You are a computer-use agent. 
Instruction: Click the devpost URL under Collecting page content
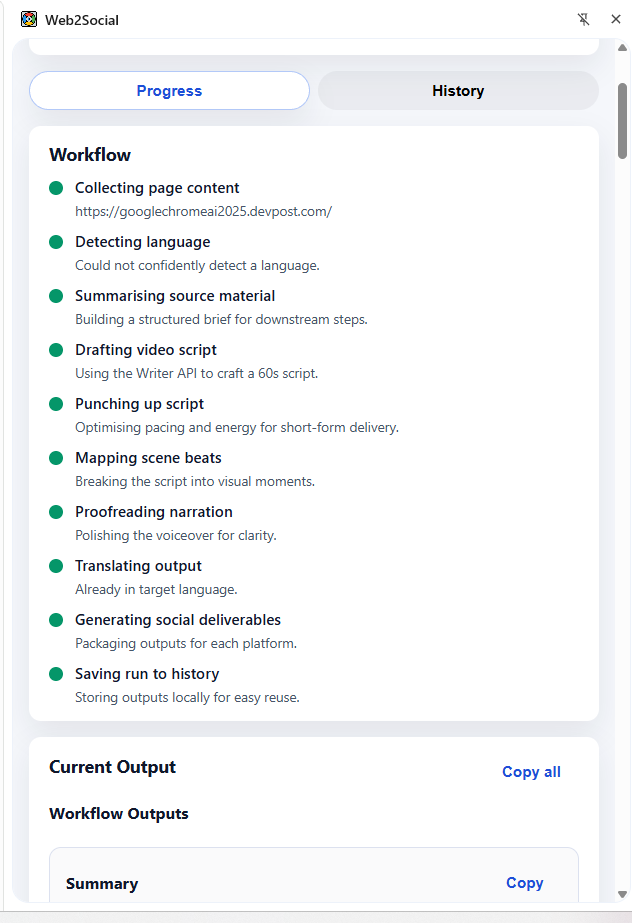click(x=204, y=211)
